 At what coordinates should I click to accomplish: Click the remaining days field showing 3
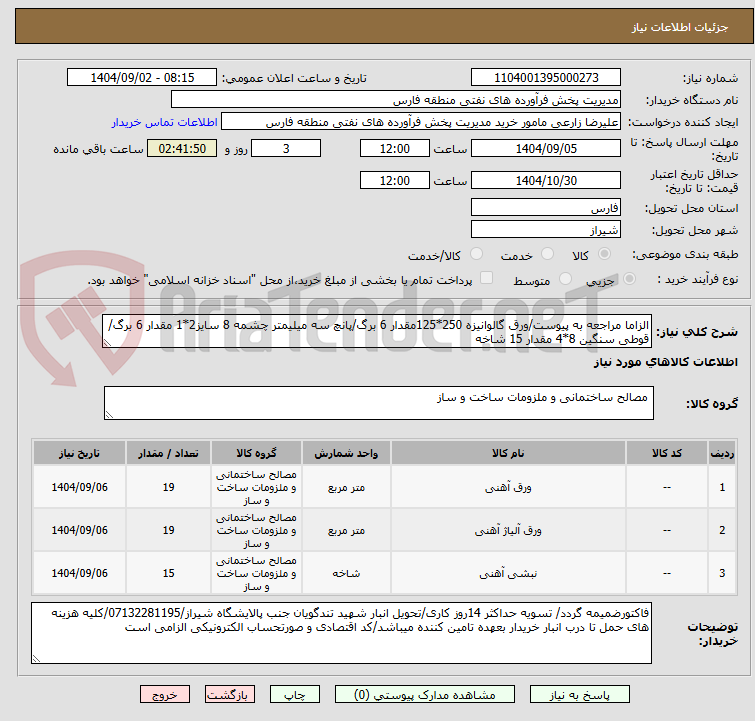pos(286,148)
